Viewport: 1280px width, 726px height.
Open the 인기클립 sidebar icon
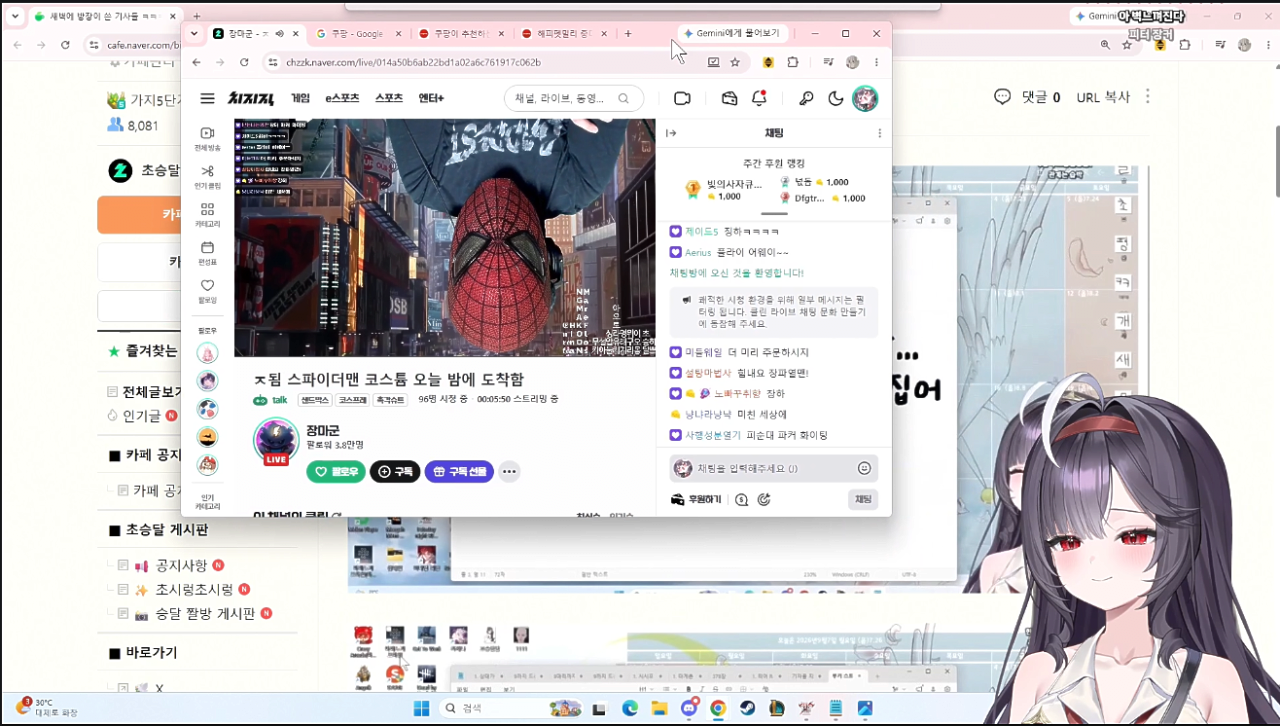click(207, 176)
